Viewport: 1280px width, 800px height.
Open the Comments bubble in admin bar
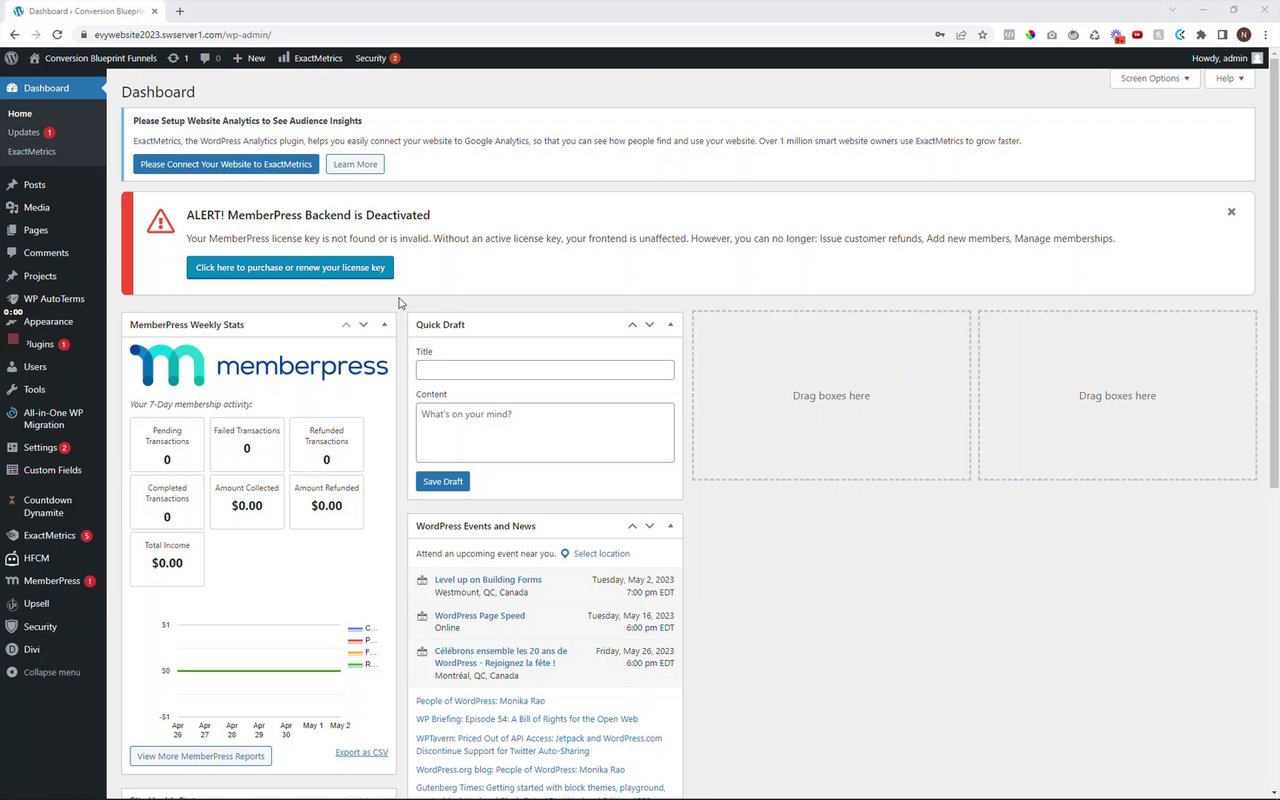coord(210,58)
